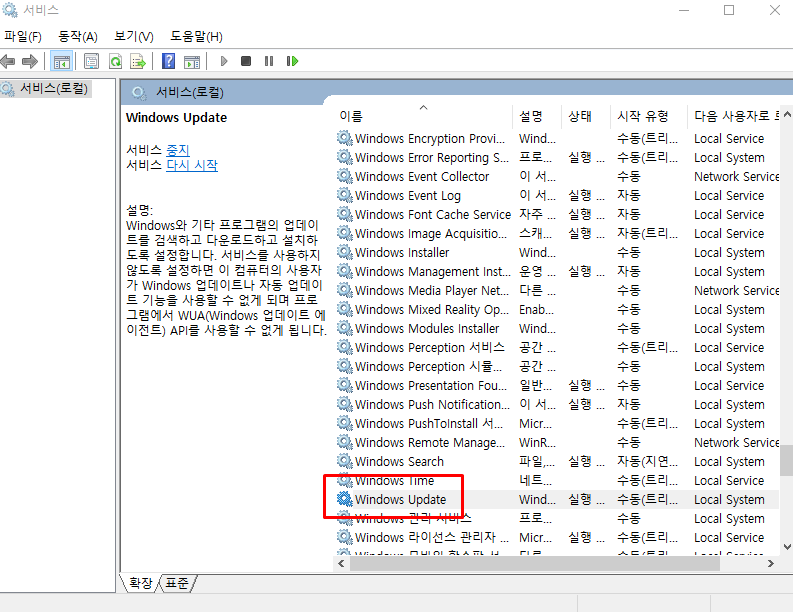Select the Windows Time service row

557,480
